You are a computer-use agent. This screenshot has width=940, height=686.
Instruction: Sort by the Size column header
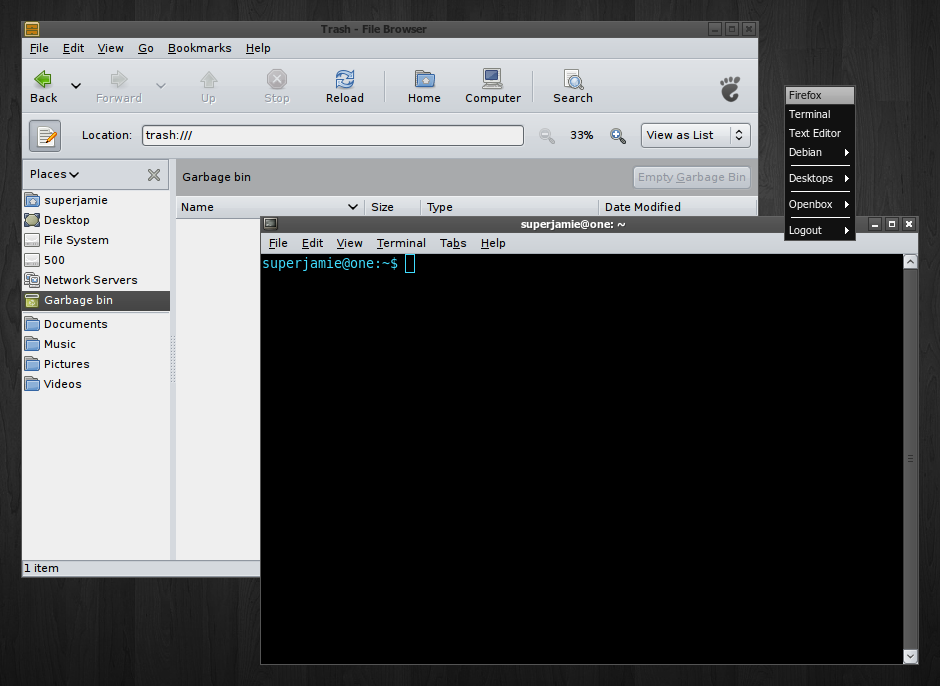(393, 207)
